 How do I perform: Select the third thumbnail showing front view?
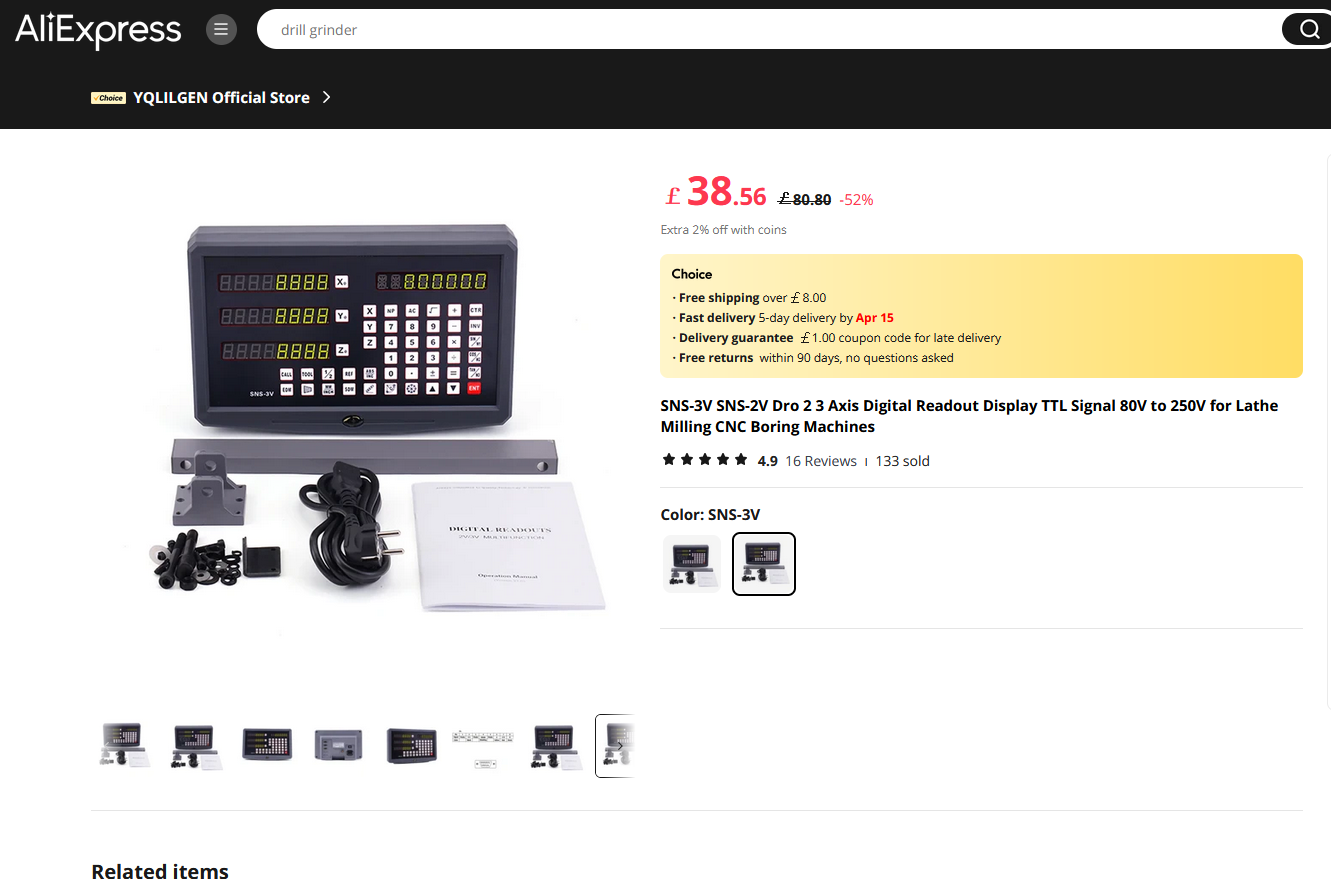267,746
